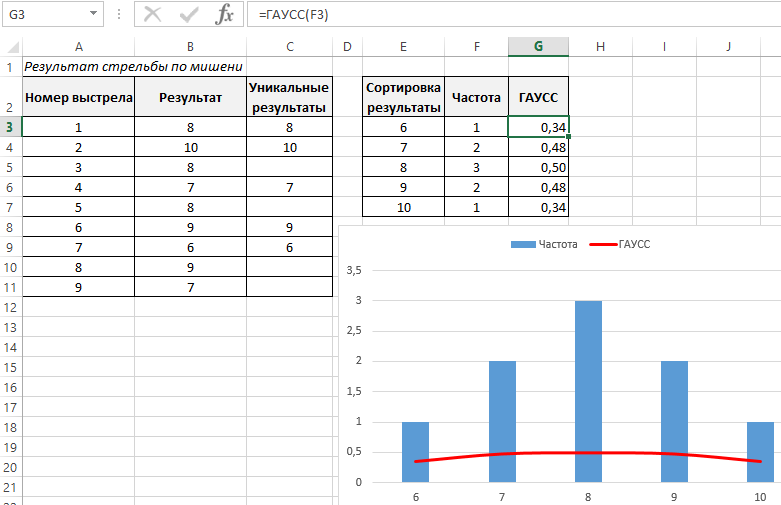
Task: Select the column G header
Action: coord(538,47)
